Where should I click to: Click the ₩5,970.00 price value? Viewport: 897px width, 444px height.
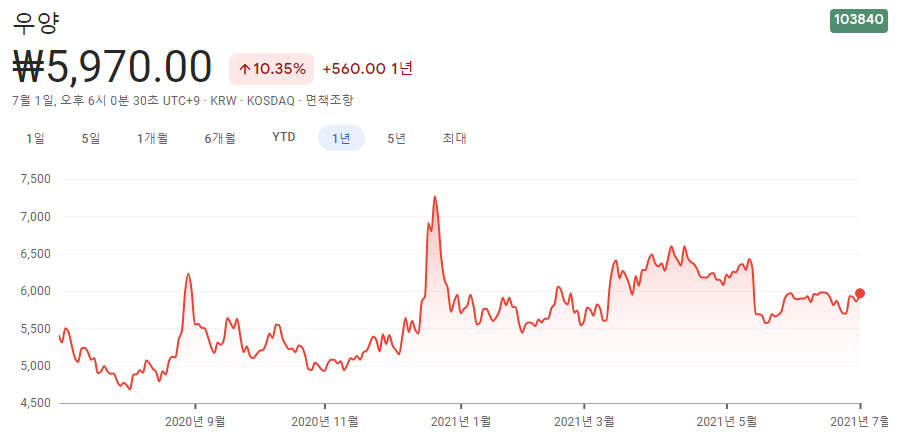click(x=113, y=68)
